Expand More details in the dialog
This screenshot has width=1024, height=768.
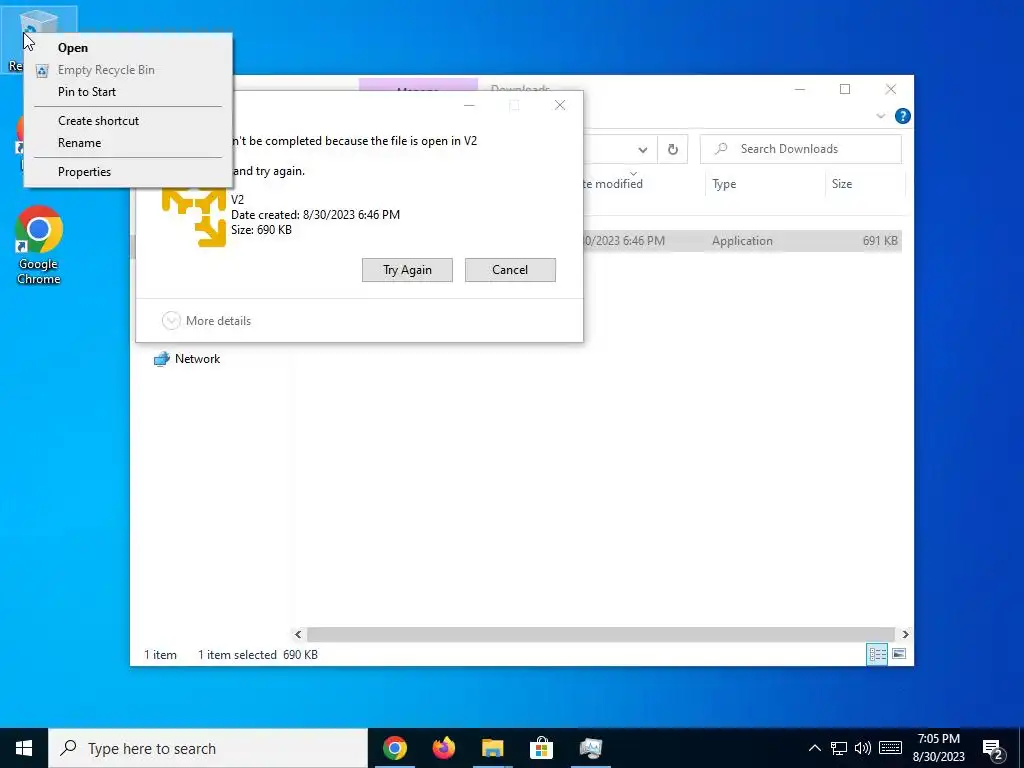tap(206, 321)
